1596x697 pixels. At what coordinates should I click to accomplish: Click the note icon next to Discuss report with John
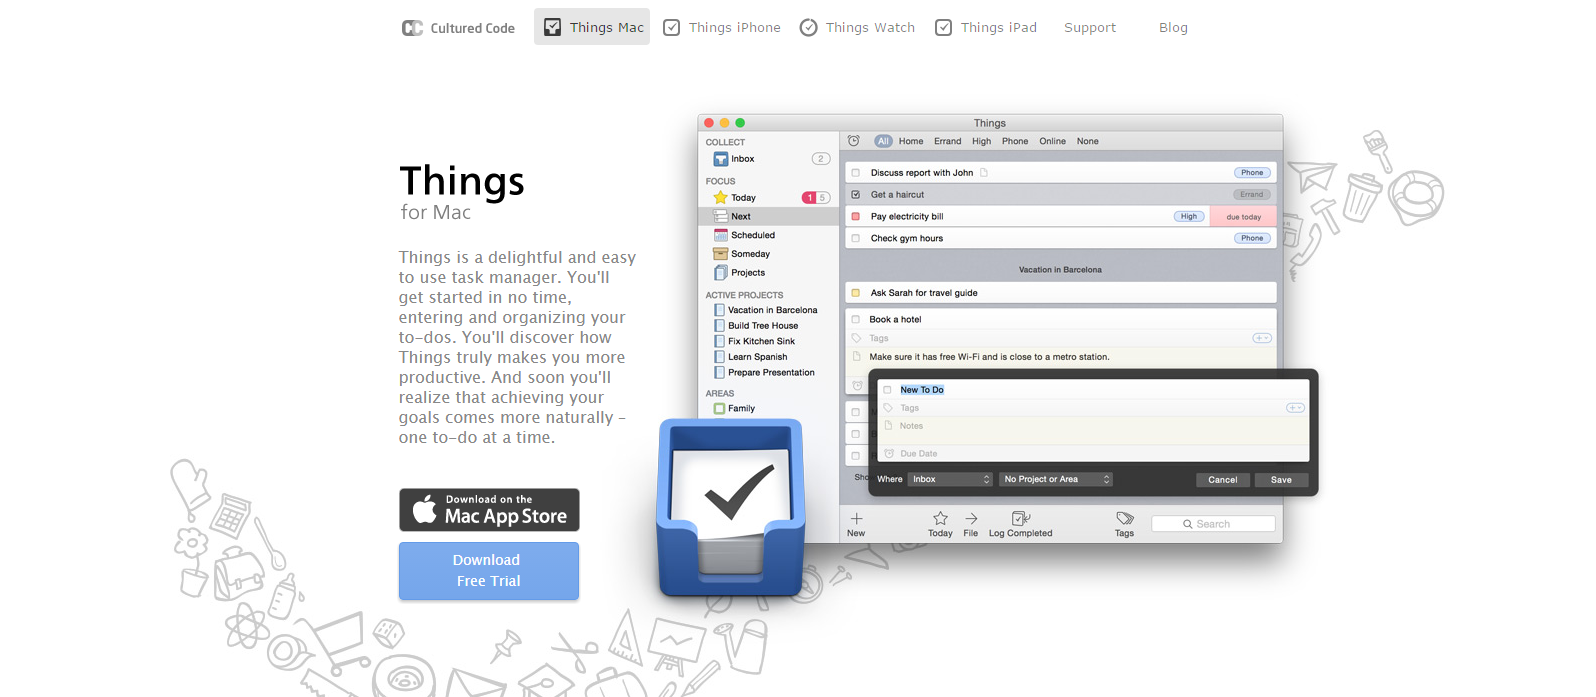984,173
